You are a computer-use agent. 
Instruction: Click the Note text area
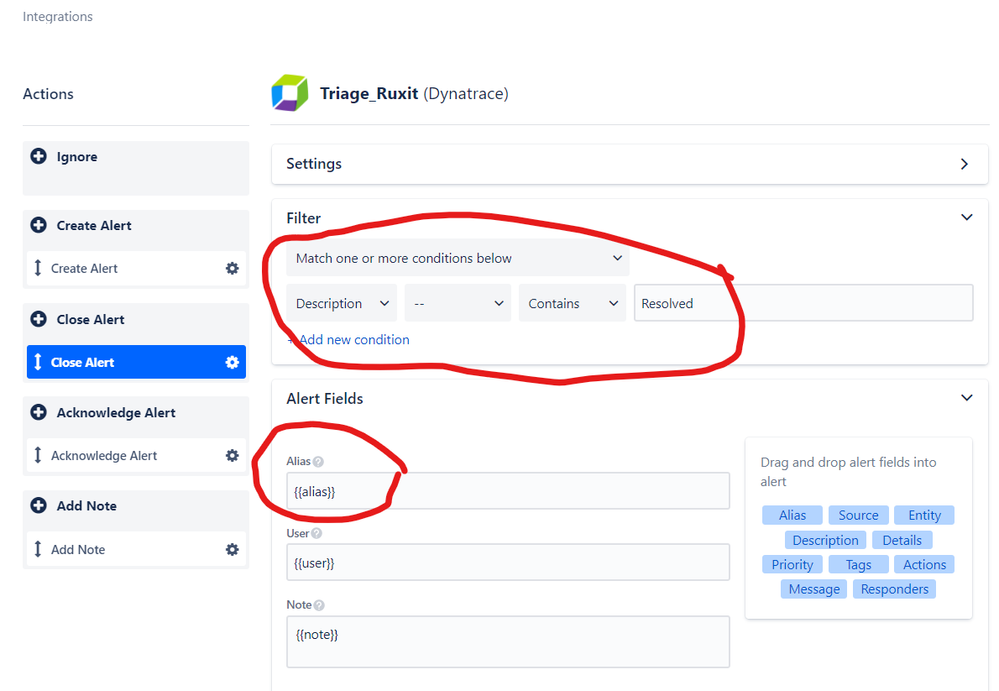tap(508, 641)
